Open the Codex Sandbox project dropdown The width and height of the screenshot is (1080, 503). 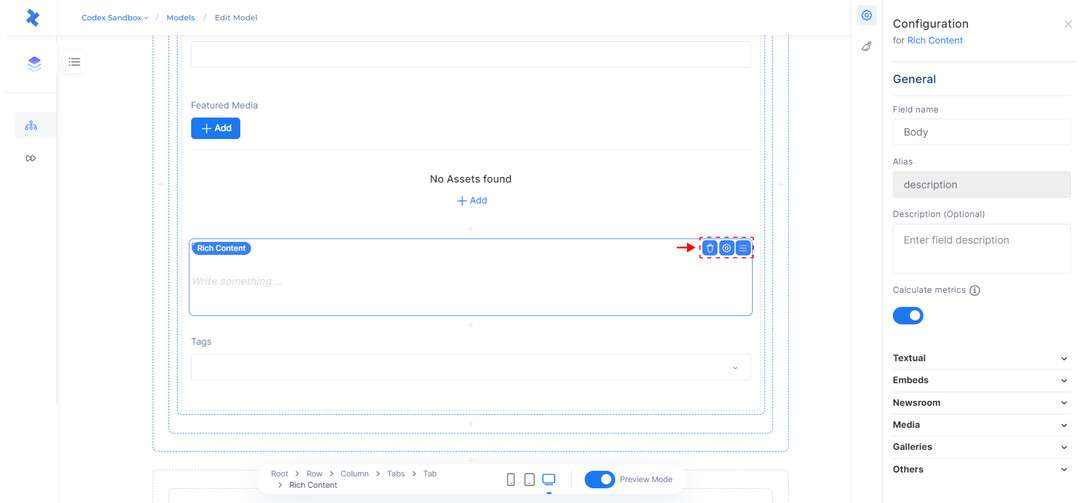[114, 18]
